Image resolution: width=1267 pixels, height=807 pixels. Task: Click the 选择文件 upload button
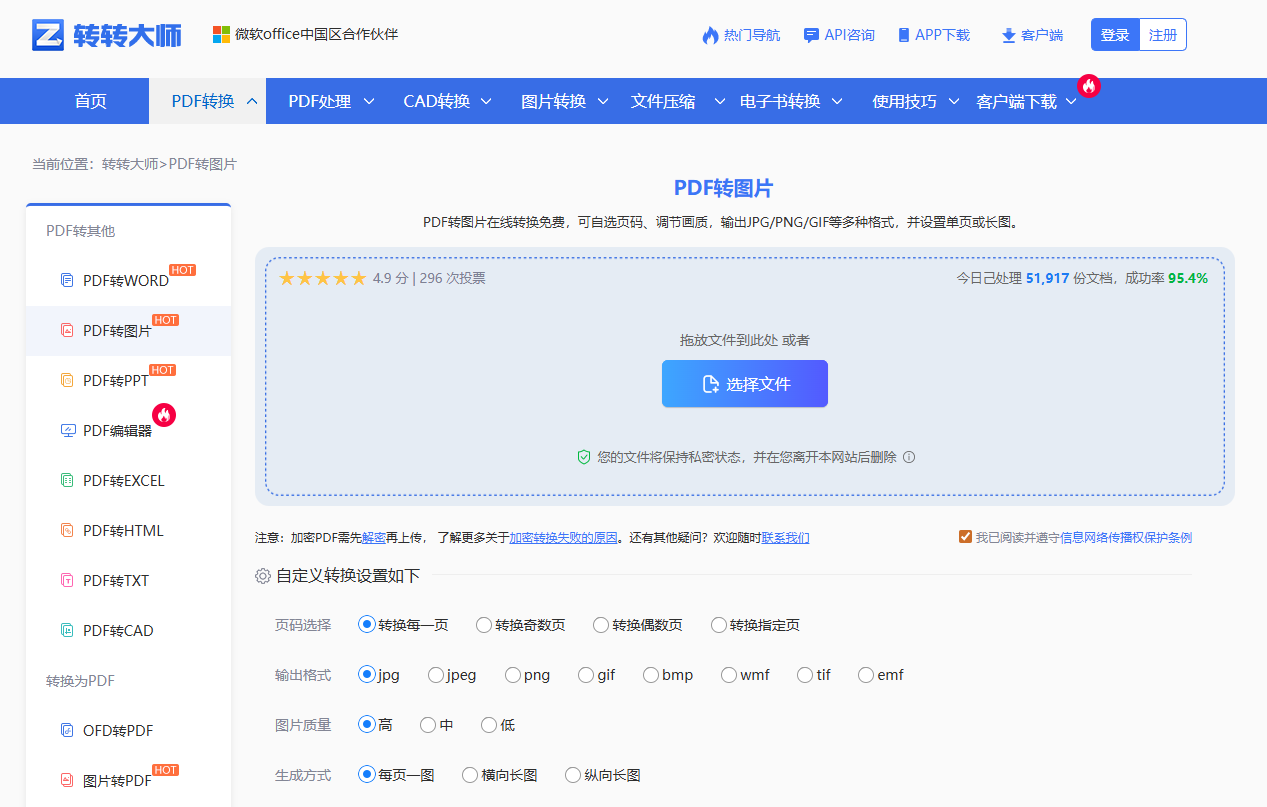click(745, 384)
